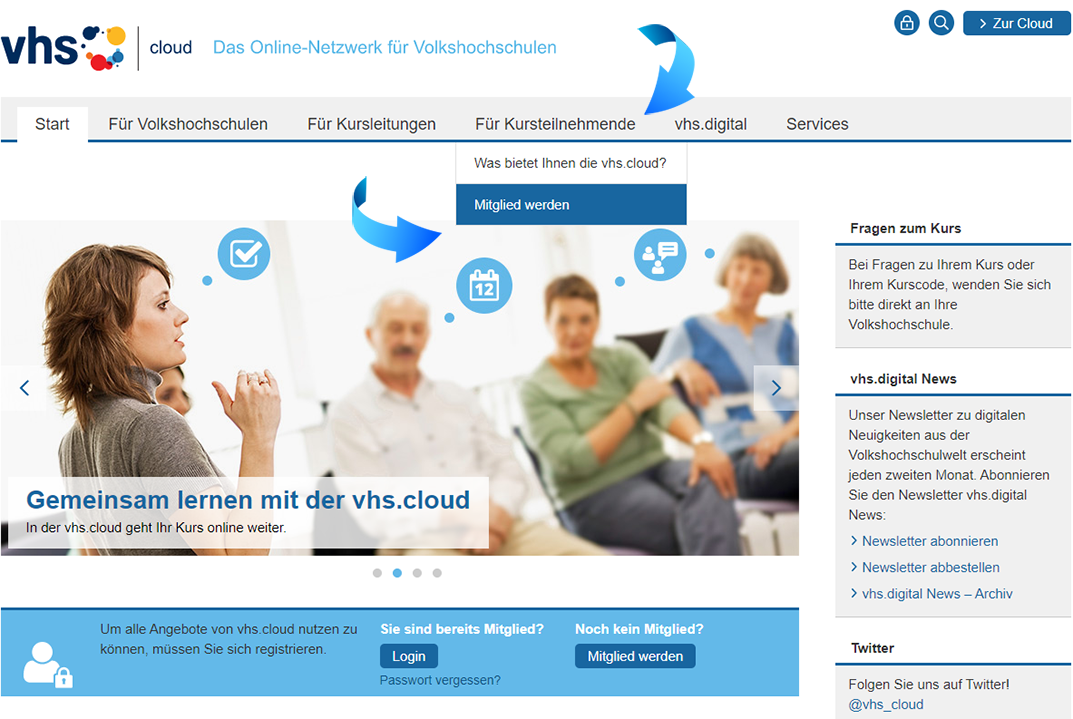Viewport: 1073px width, 719px height.
Task: Open Für Volkshochschulen menu
Action: [x=188, y=124]
